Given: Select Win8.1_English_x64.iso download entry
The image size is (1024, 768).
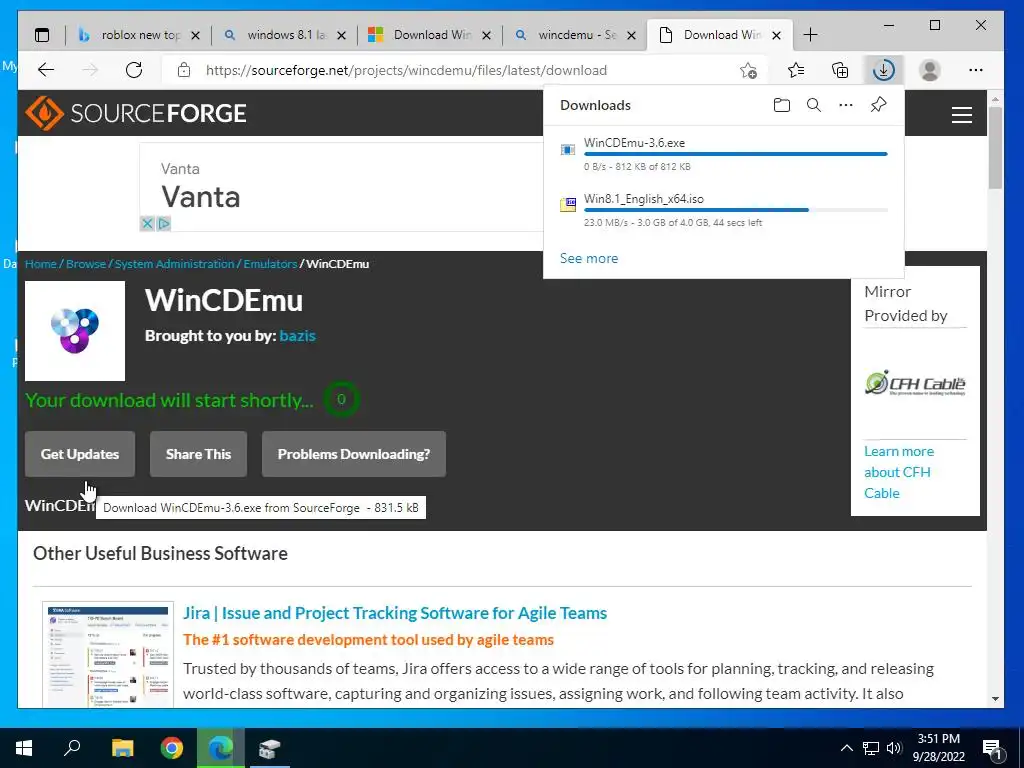Looking at the screenshot, I should pyautogui.click(x=724, y=210).
